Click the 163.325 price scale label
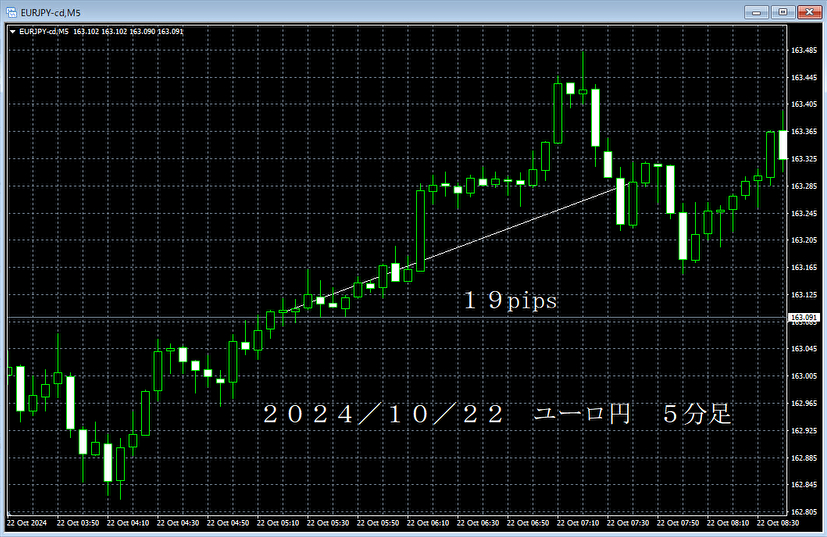 pos(804,159)
